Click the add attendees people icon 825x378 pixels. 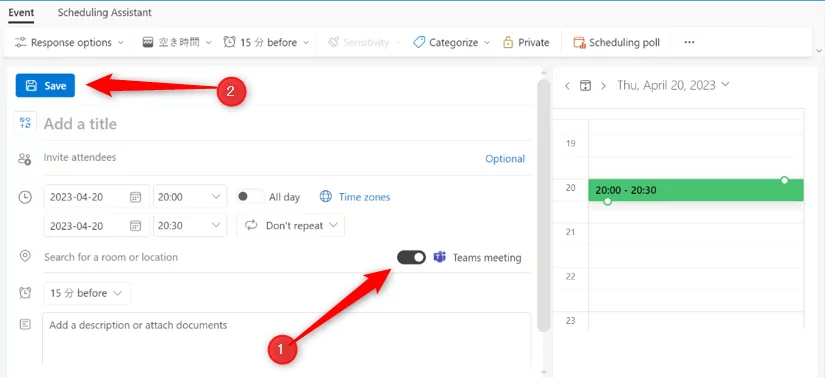coord(25,159)
